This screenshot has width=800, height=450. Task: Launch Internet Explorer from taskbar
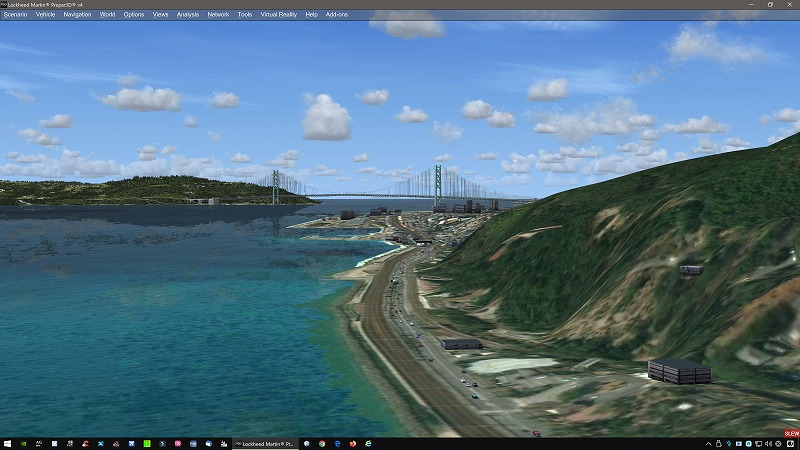click(x=368, y=444)
